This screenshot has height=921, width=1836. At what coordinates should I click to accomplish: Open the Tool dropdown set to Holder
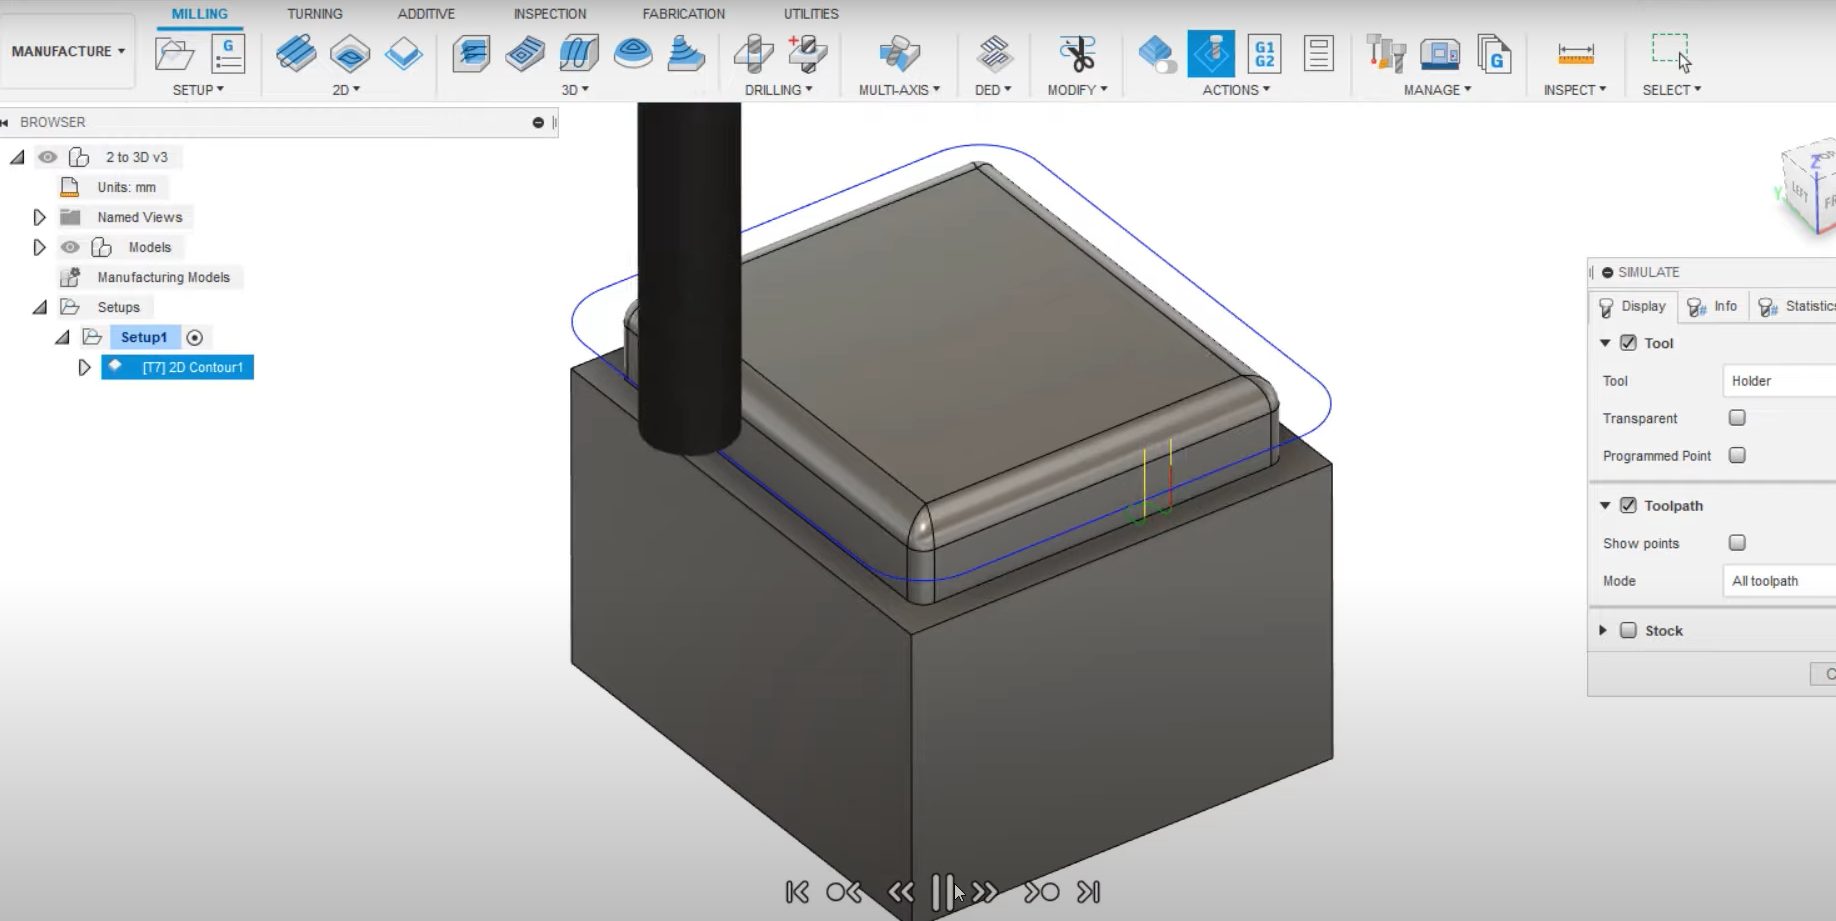1778,380
